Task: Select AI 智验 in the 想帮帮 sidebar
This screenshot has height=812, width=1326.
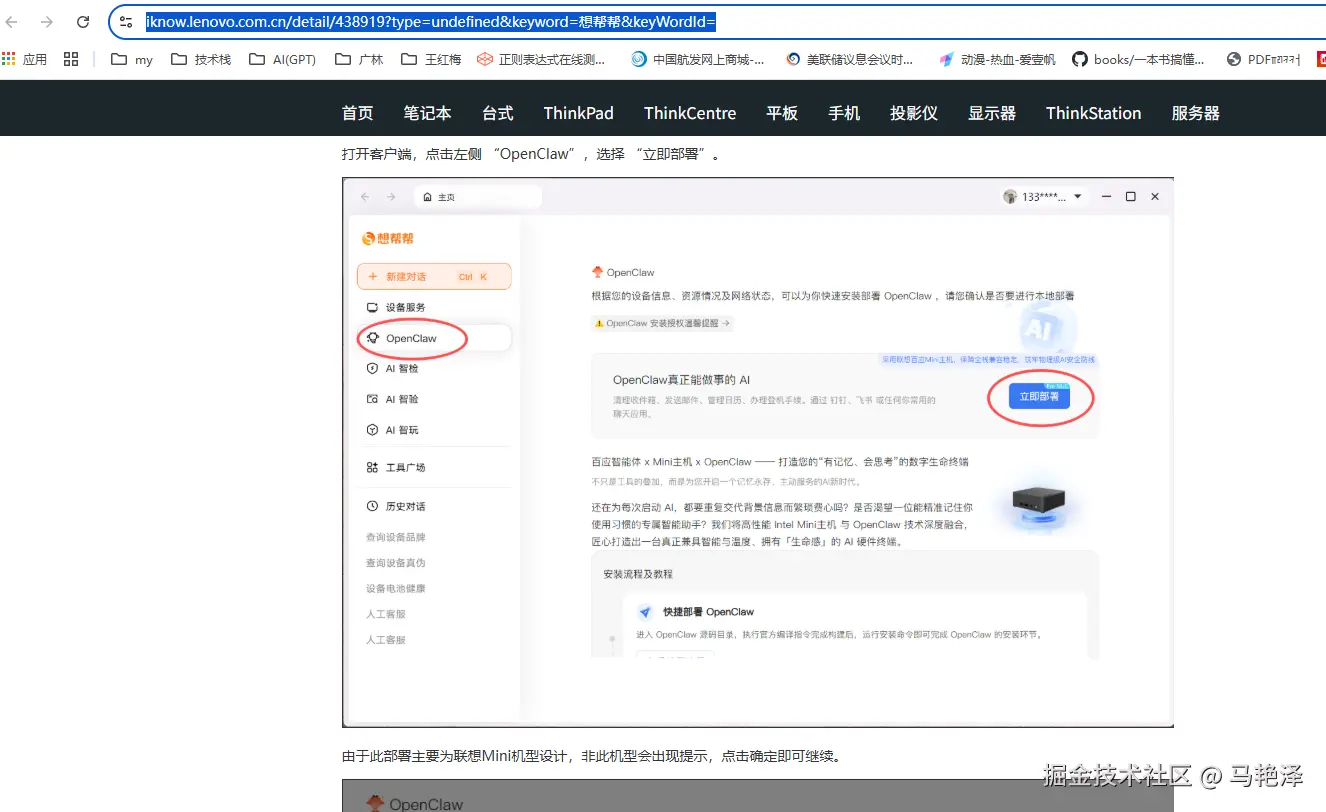Action: (x=394, y=399)
